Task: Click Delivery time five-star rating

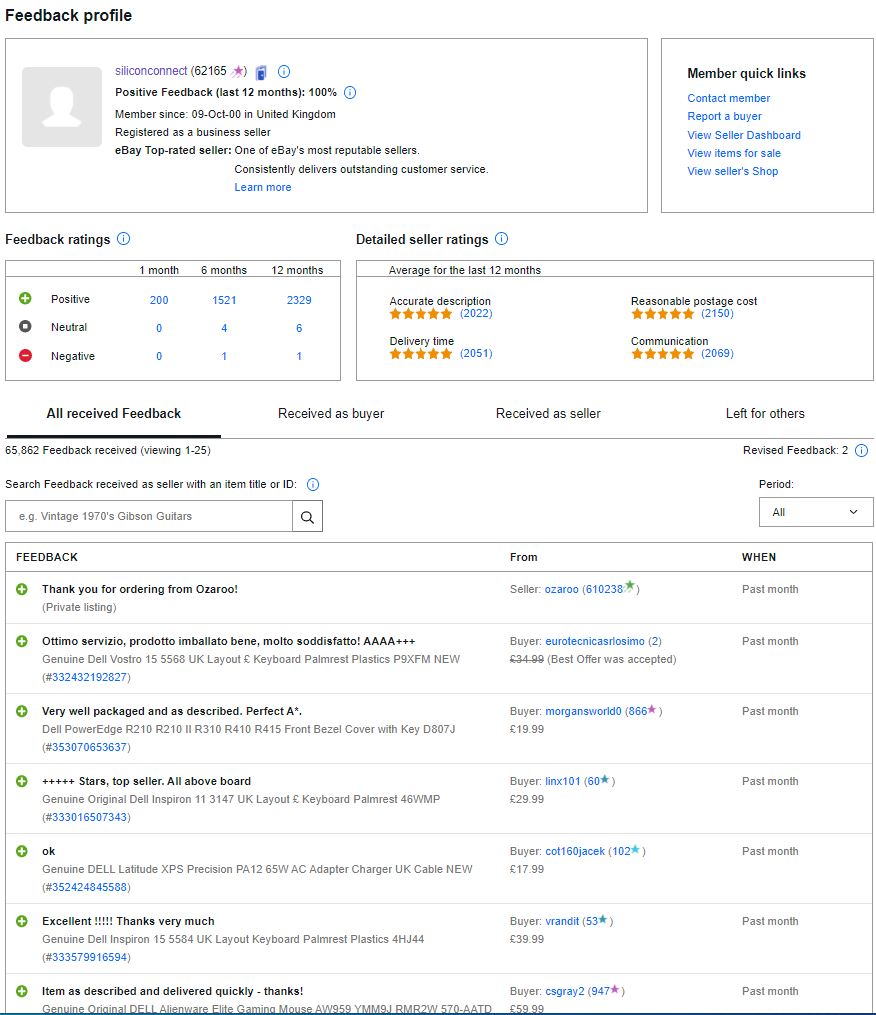Action: click(420, 353)
